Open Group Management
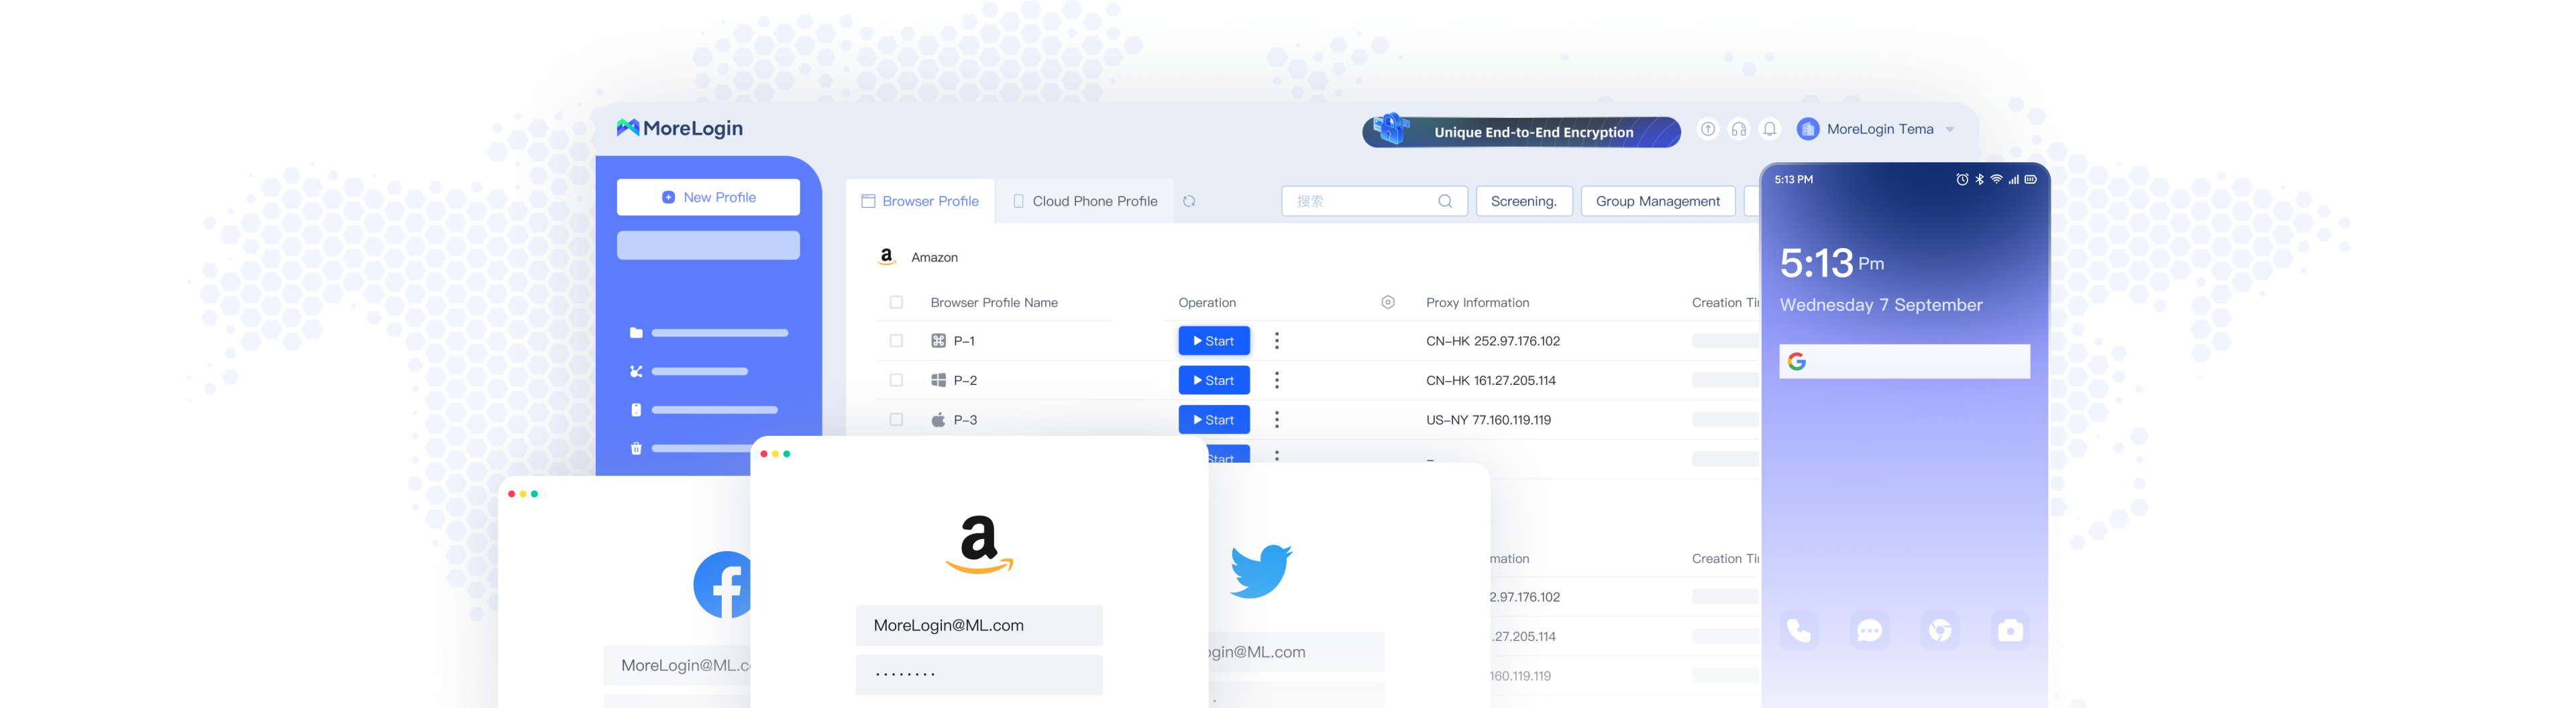The image size is (2576, 708). pyautogui.click(x=1657, y=201)
